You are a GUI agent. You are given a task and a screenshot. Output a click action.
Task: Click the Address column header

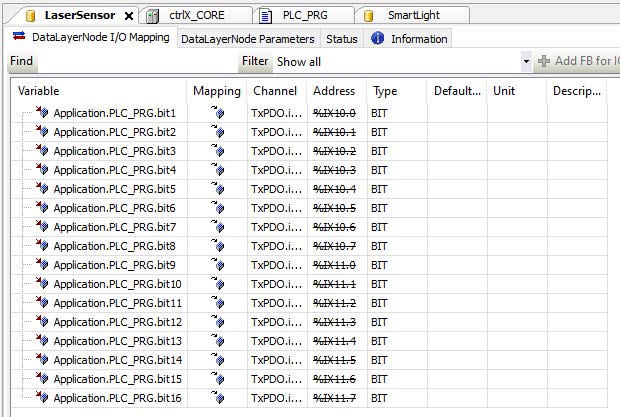(334, 91)
